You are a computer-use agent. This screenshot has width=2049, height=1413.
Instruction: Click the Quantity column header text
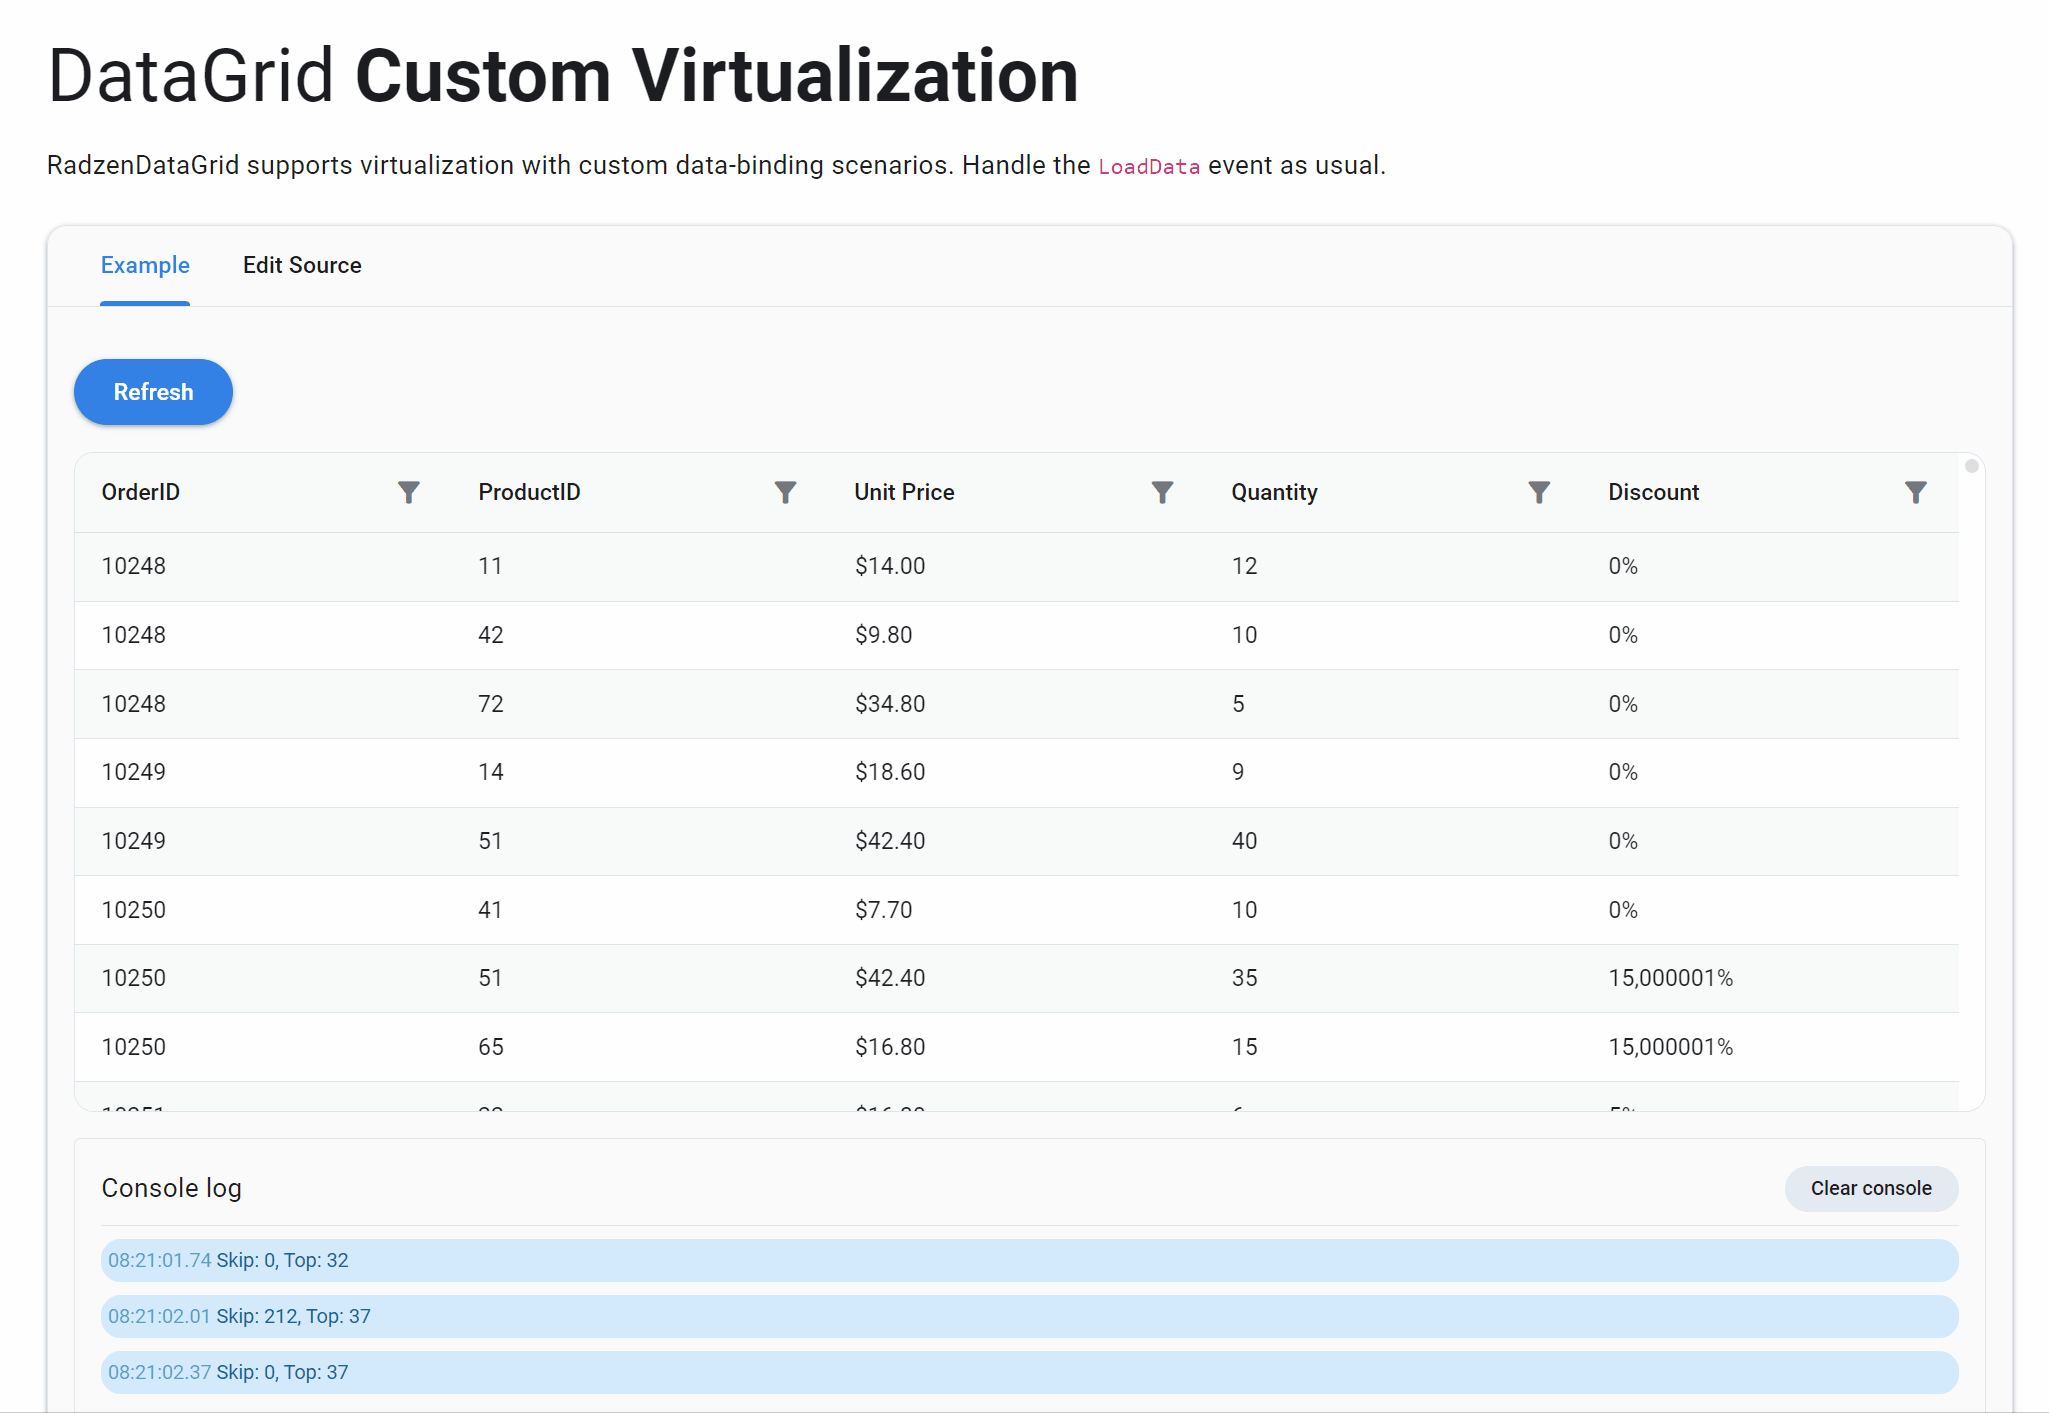click(1274, 492)
